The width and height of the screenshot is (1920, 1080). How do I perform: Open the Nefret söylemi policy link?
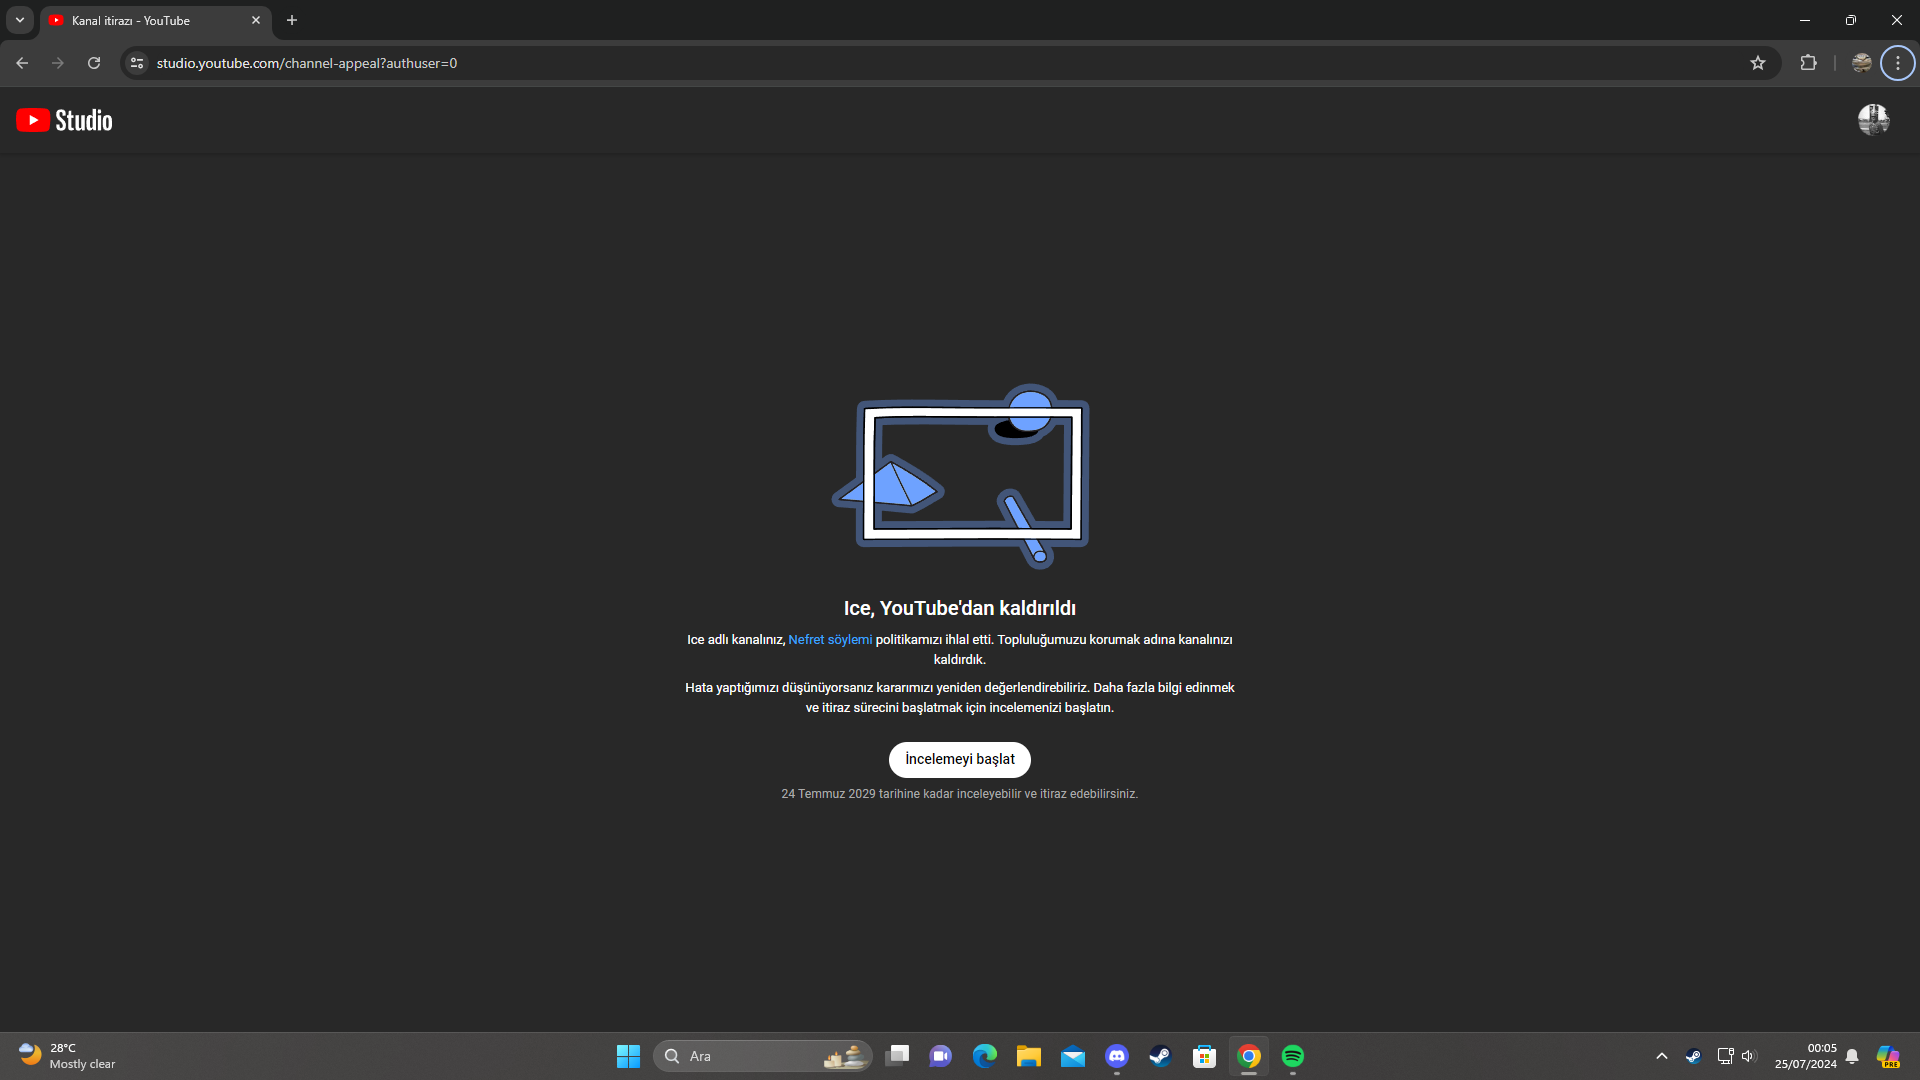click(x=830, y=640)
